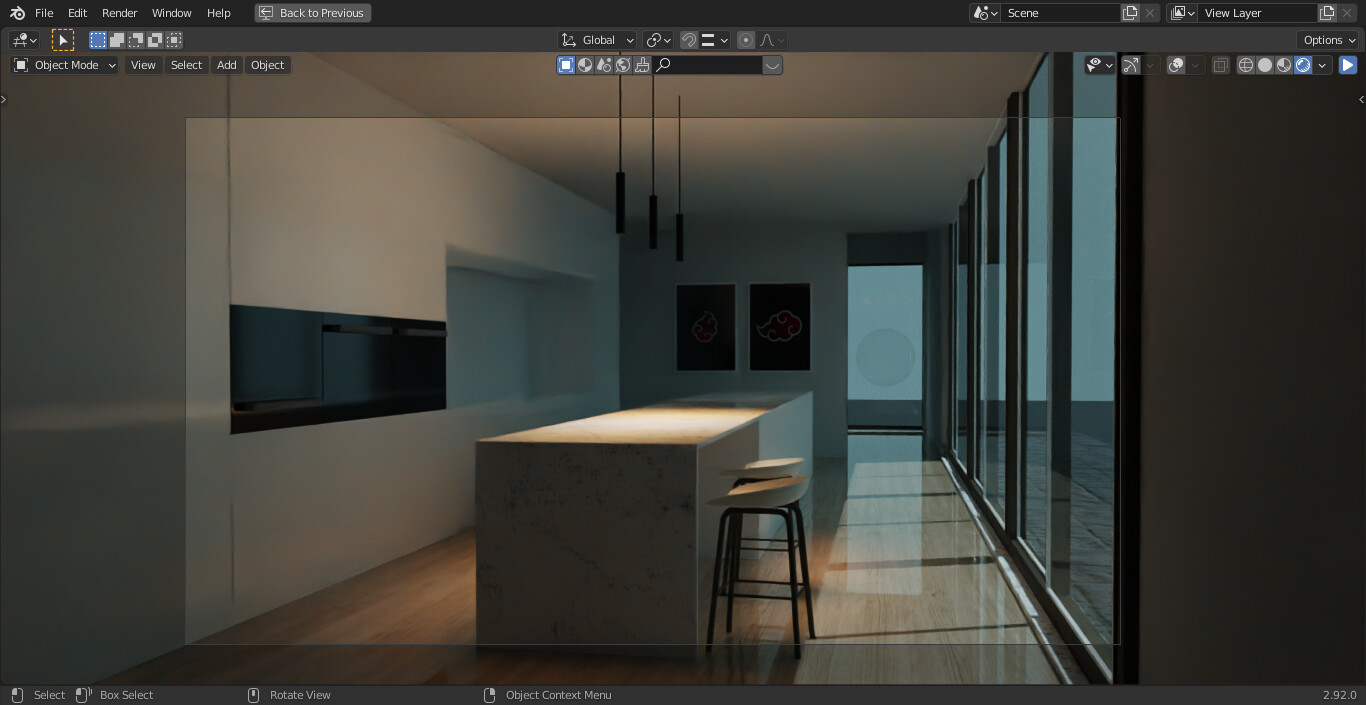Open the Global transform orientation dropdown
Viewport: 1366px width, 705px height.
pyautogui.click(x=597, y=40)
